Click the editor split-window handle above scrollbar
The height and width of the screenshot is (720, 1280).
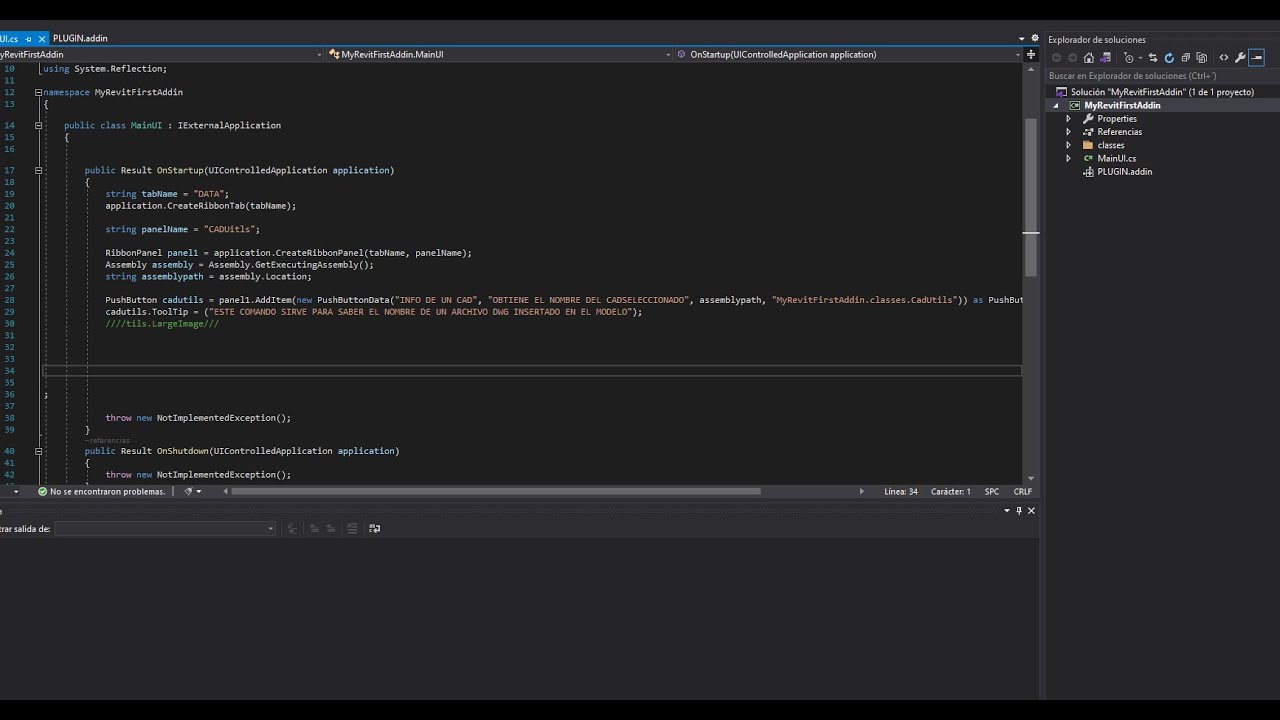point(1031,54)
